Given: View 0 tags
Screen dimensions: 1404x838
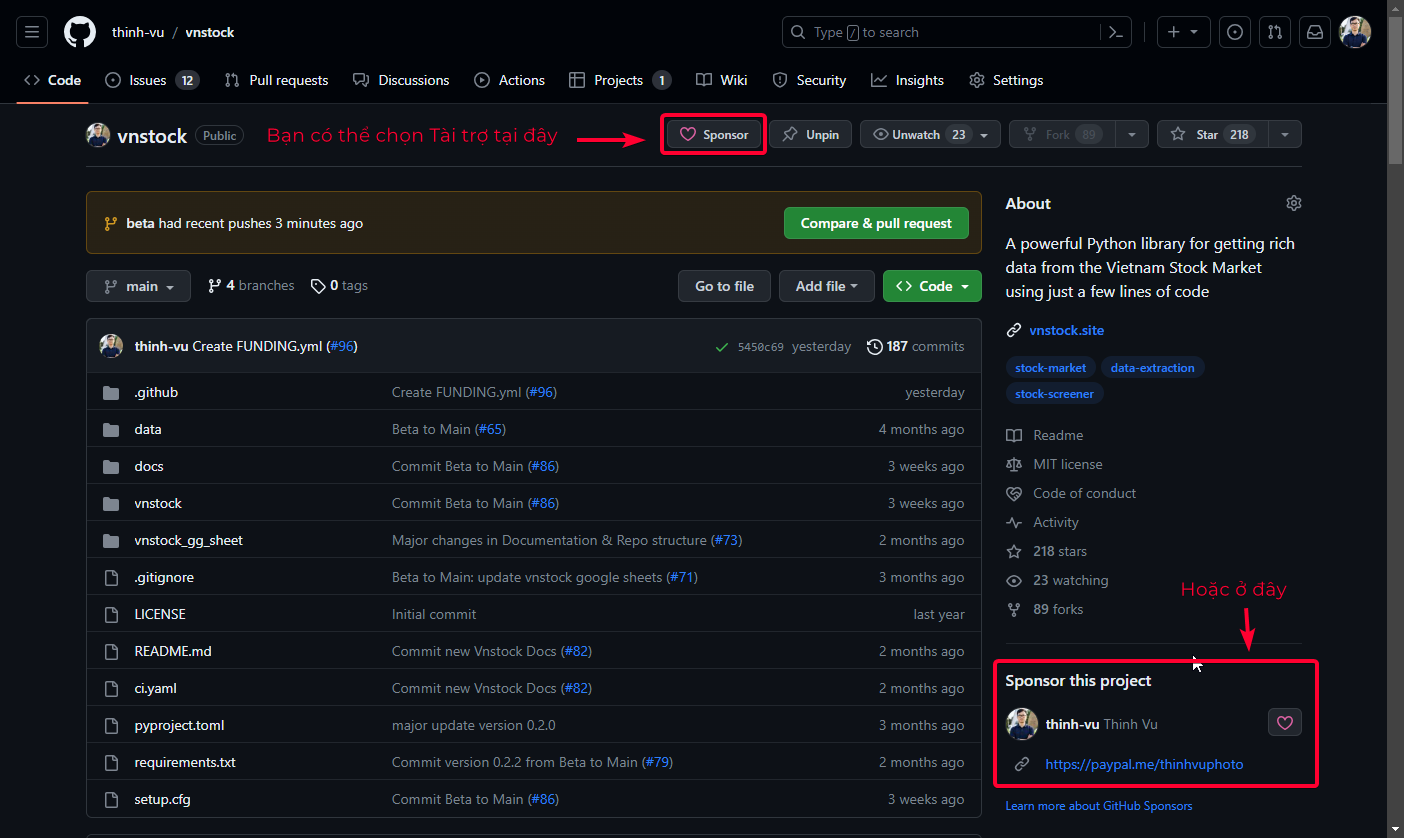Looking at the screenshot, I should click(339, 285).
